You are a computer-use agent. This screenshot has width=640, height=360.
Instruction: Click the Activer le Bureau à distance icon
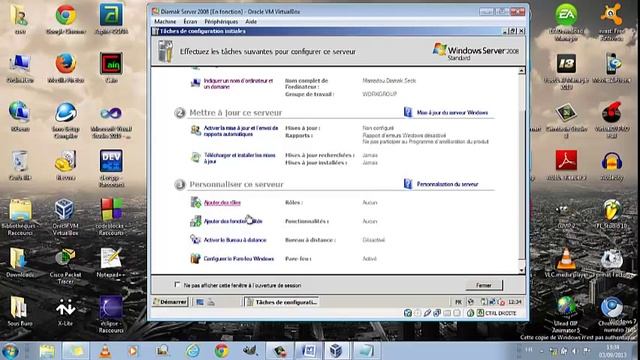coord(196,240)
